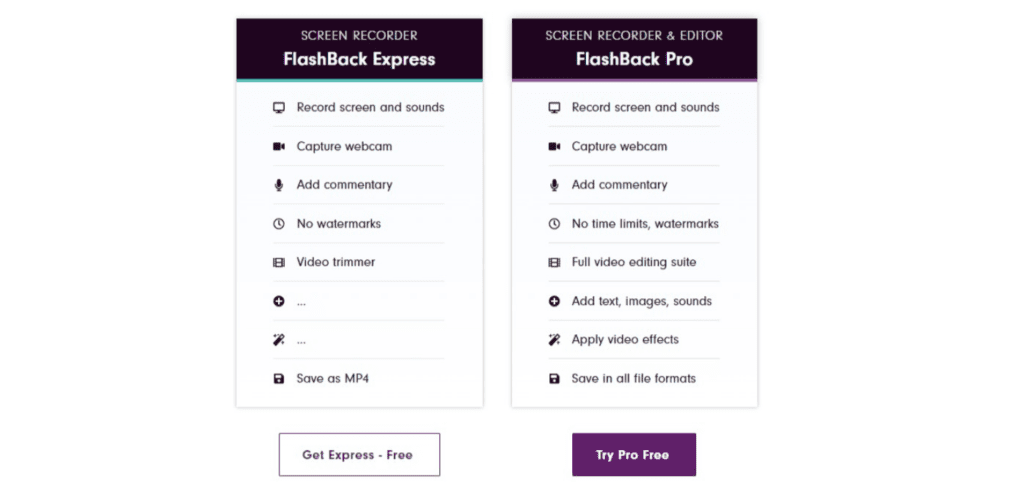Click the monitor icon in FlashBack Express card
The image size is (1024, 483).
[x=279, y=108]
